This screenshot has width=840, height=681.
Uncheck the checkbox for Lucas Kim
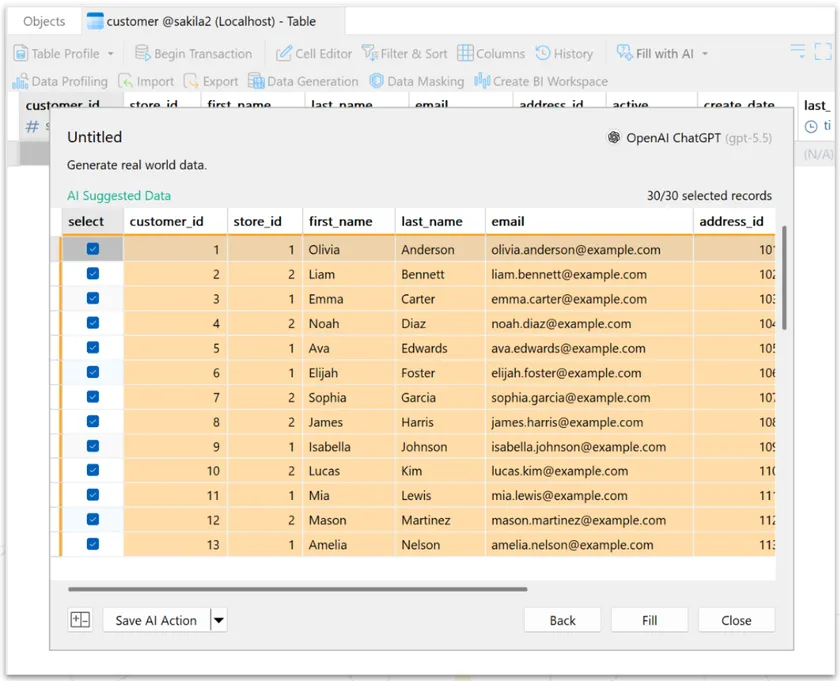(x=93, y=470)
